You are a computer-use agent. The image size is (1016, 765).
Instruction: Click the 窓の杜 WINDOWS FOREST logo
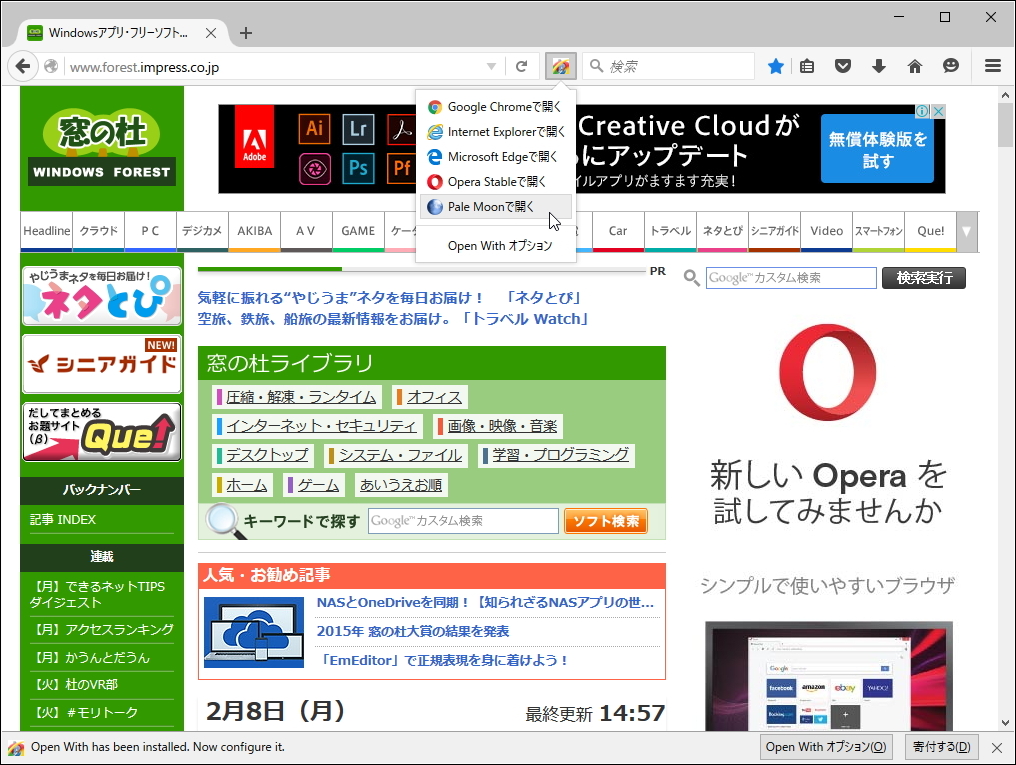[x=100, y=148]
